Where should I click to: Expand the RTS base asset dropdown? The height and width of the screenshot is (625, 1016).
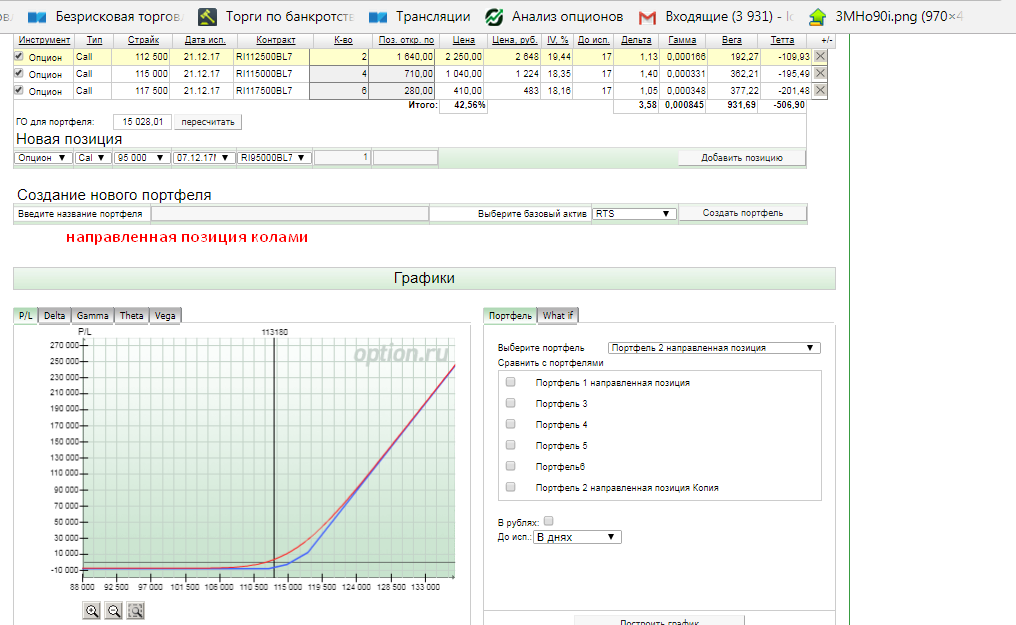[x=634, y=213]
